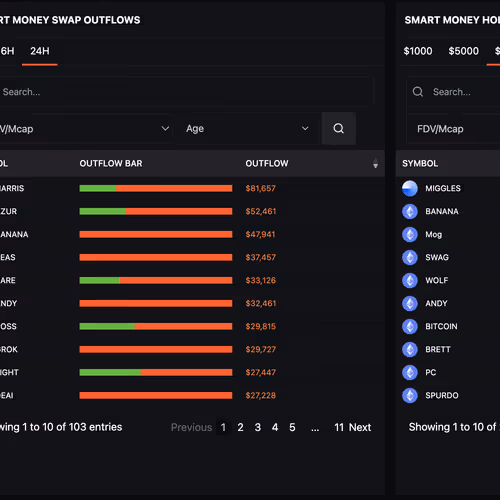Open the FDV/Mcap dropdown in outflows panel
The height and width of the screenshot is (500, 500).
tap(85, 129)
